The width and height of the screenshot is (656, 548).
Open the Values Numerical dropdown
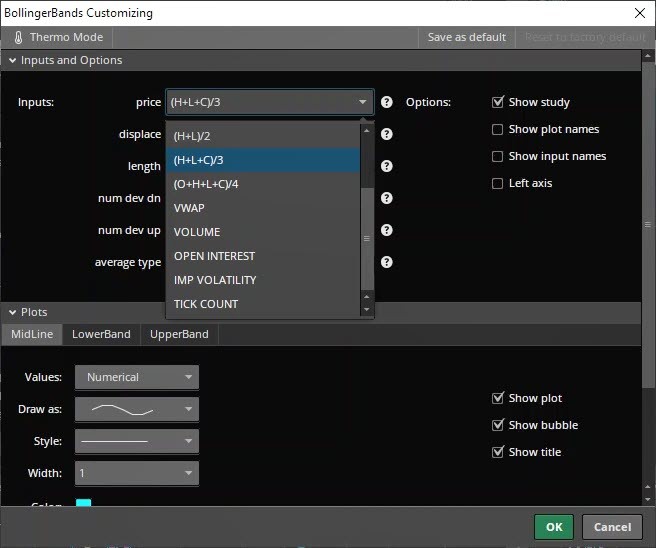[137, 377]
